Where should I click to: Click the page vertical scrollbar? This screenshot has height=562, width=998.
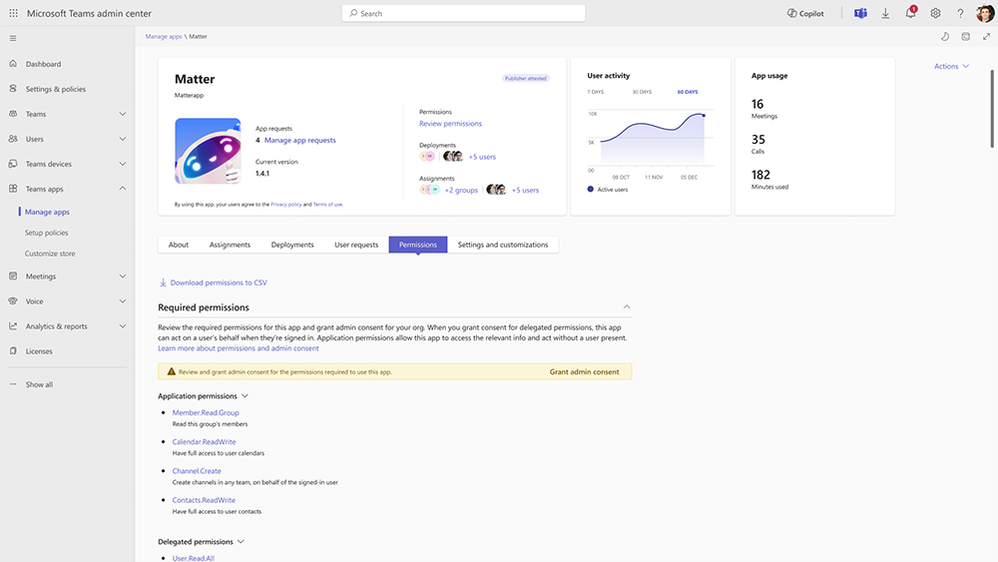992,108
